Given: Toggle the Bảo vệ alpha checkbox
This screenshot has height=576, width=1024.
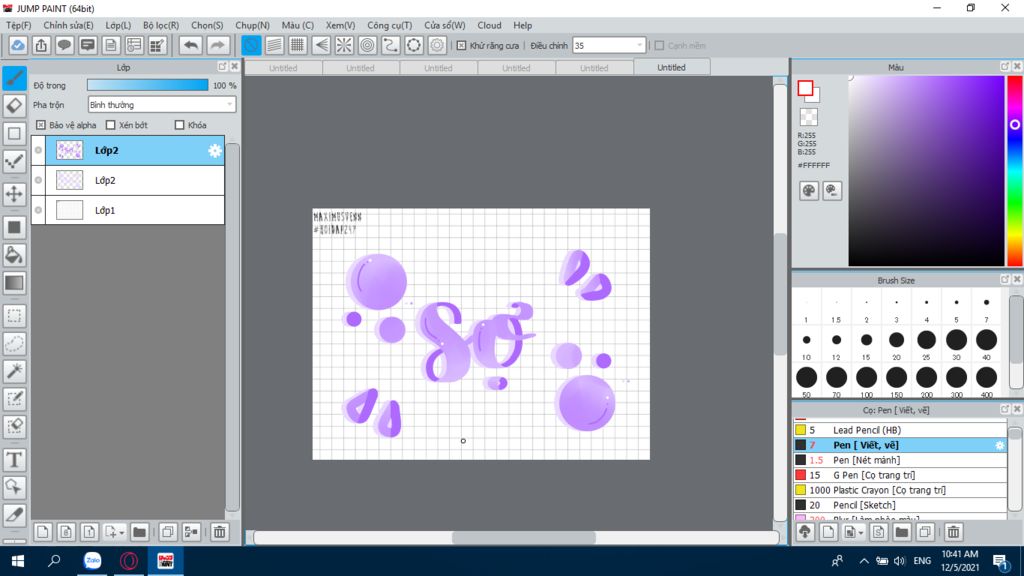Looking at the screenshot, I should pyautogui.click(x=40, y=125).
